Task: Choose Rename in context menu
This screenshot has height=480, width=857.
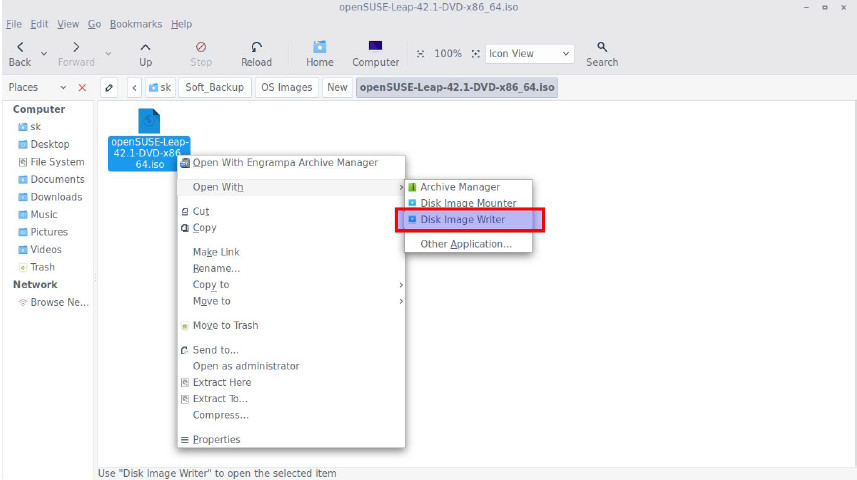Action: point(291,268)
